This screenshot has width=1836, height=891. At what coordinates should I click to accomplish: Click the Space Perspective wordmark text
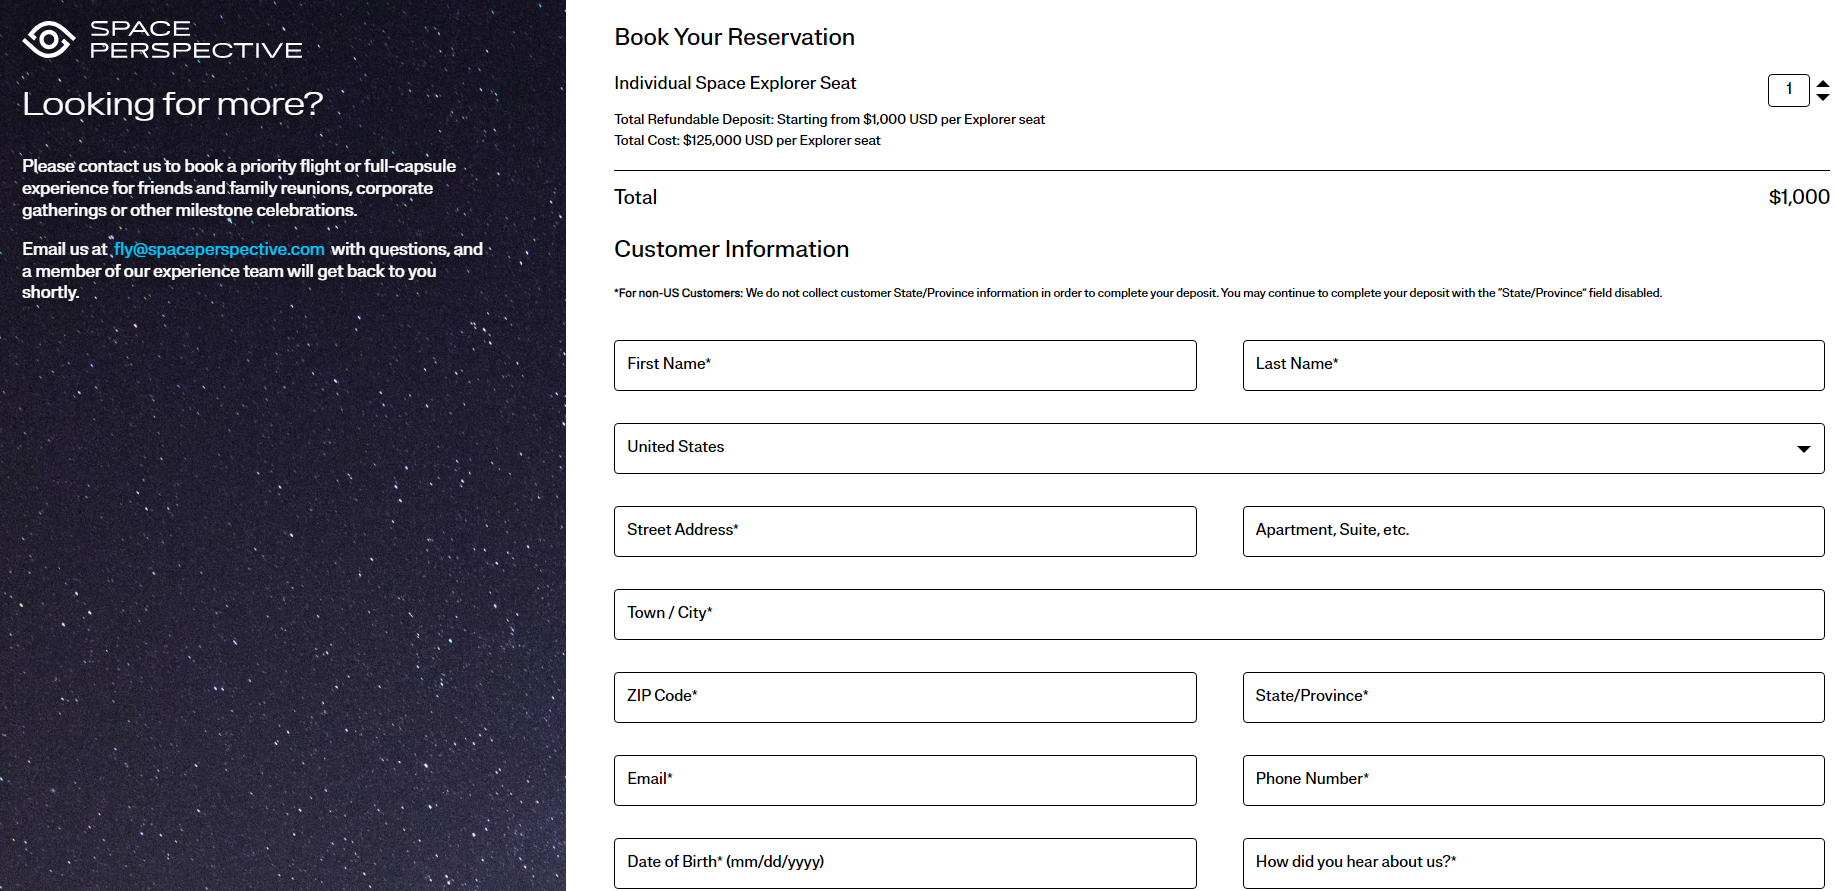pos(195,40)
